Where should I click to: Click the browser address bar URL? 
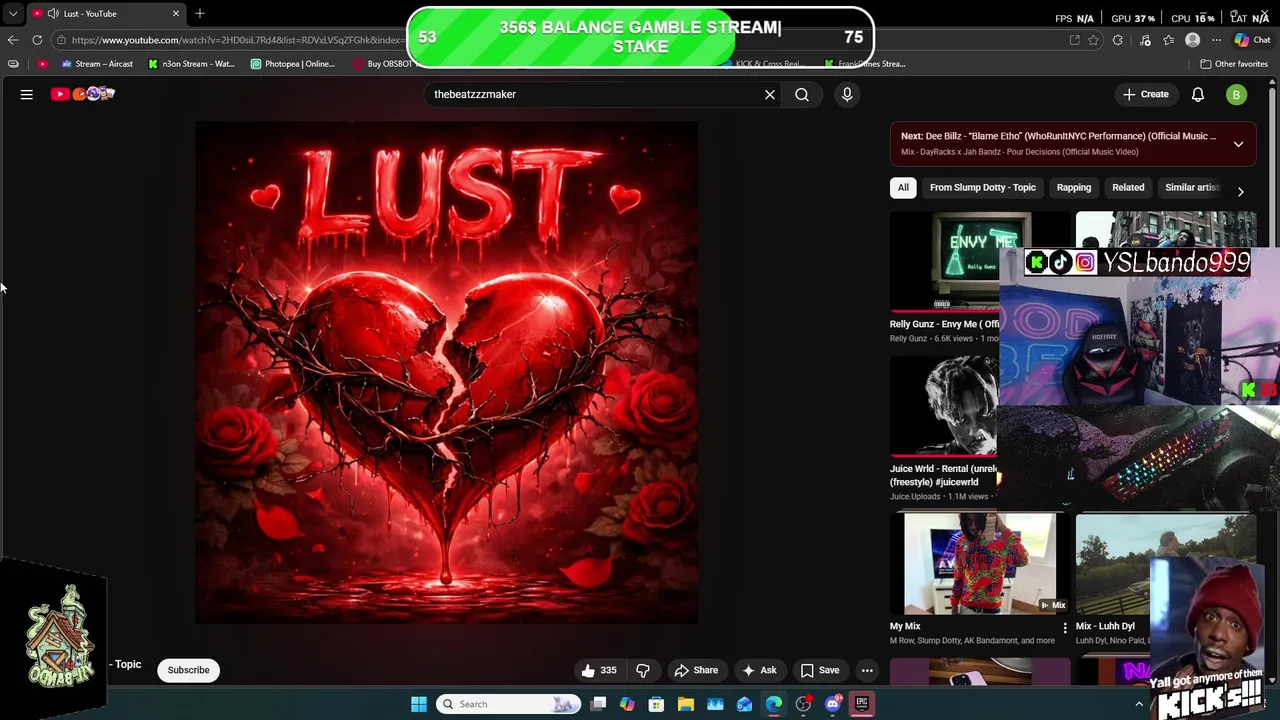(238, 40)
